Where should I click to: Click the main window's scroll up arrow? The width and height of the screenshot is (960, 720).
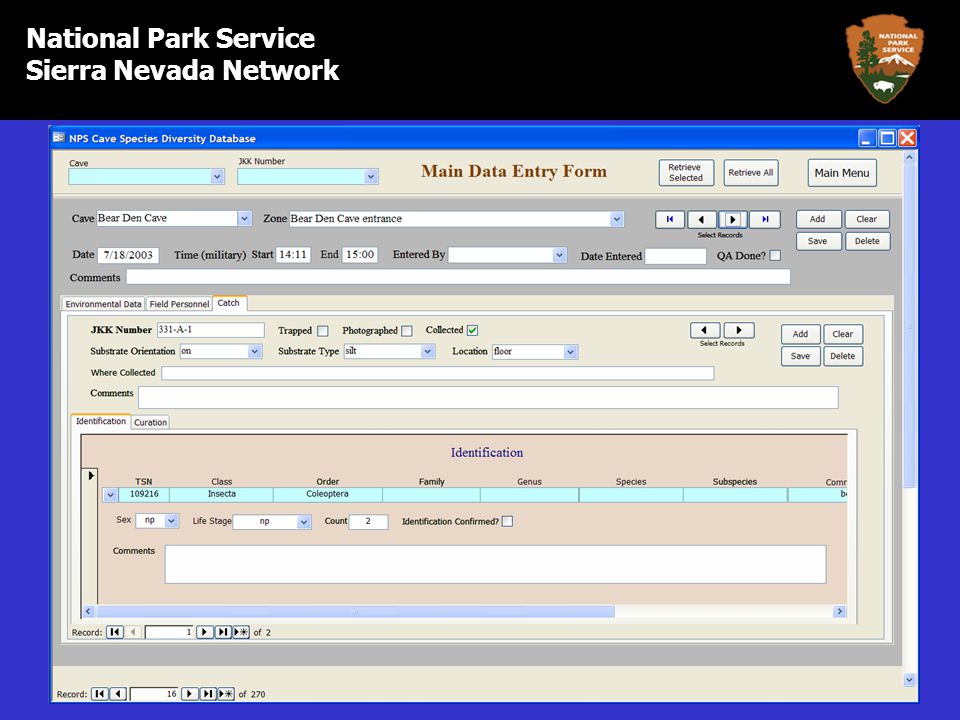pos(909,157)
